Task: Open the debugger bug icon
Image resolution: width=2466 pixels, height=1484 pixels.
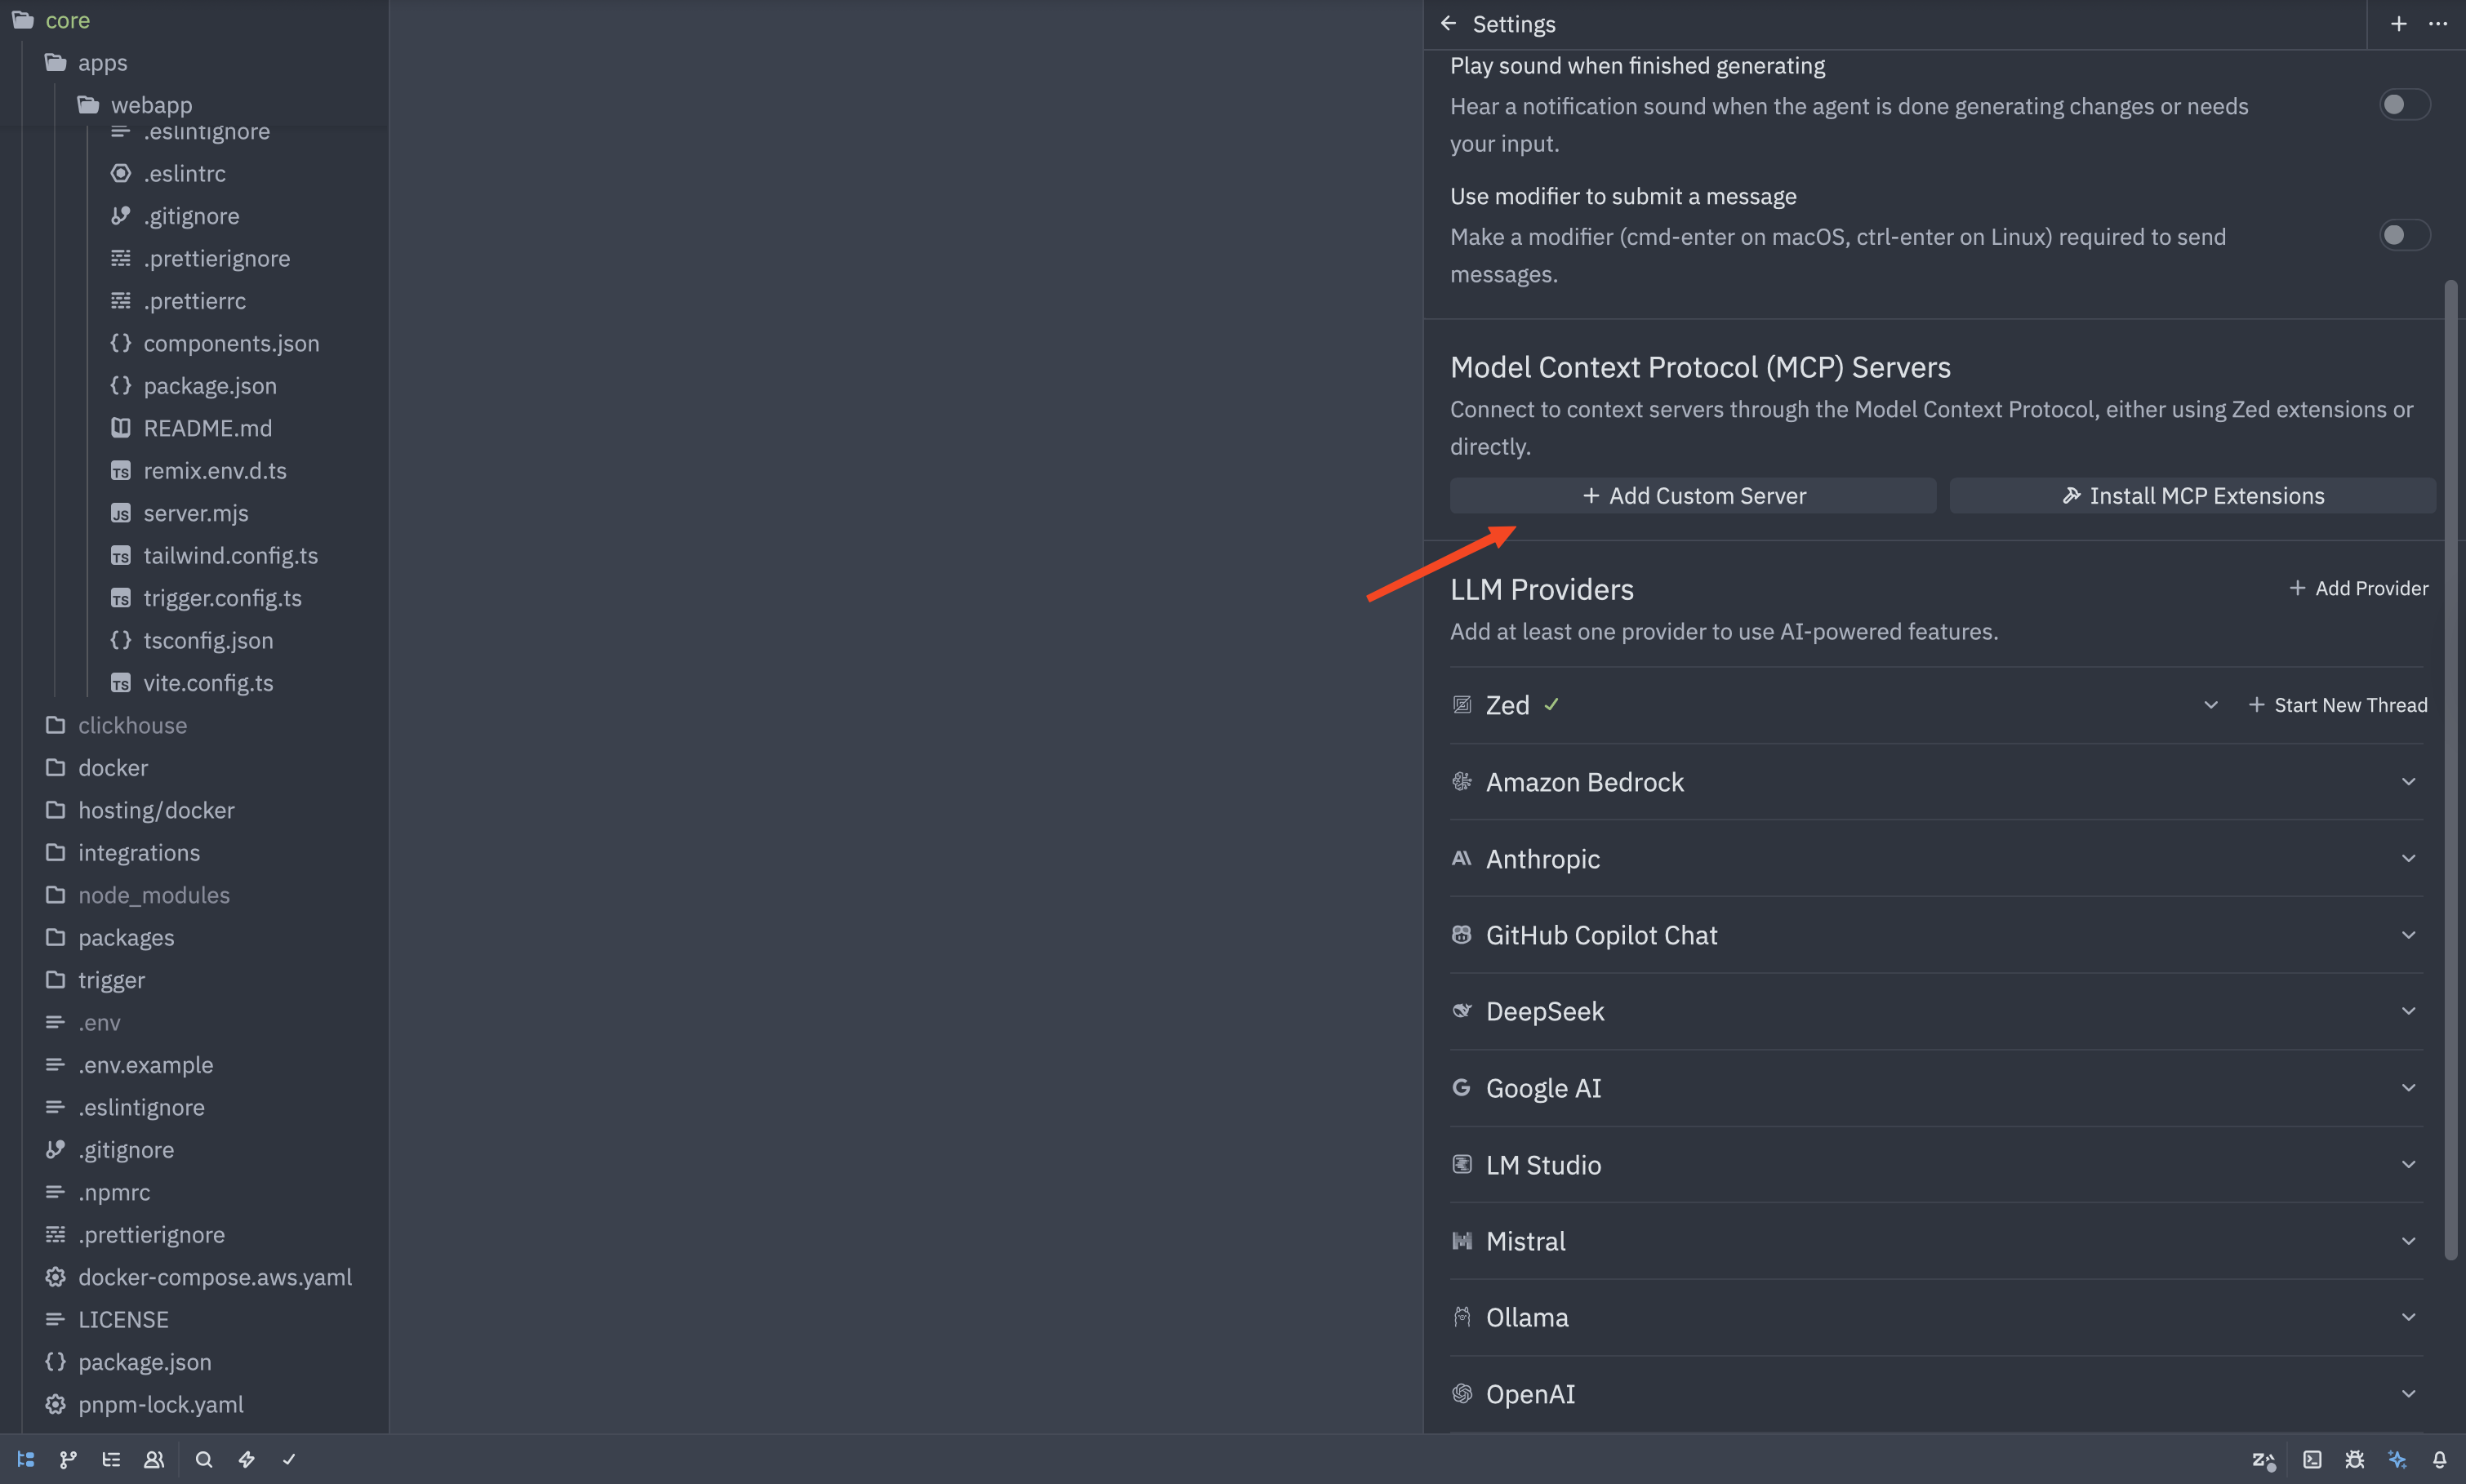Action: [2355, 1459]
